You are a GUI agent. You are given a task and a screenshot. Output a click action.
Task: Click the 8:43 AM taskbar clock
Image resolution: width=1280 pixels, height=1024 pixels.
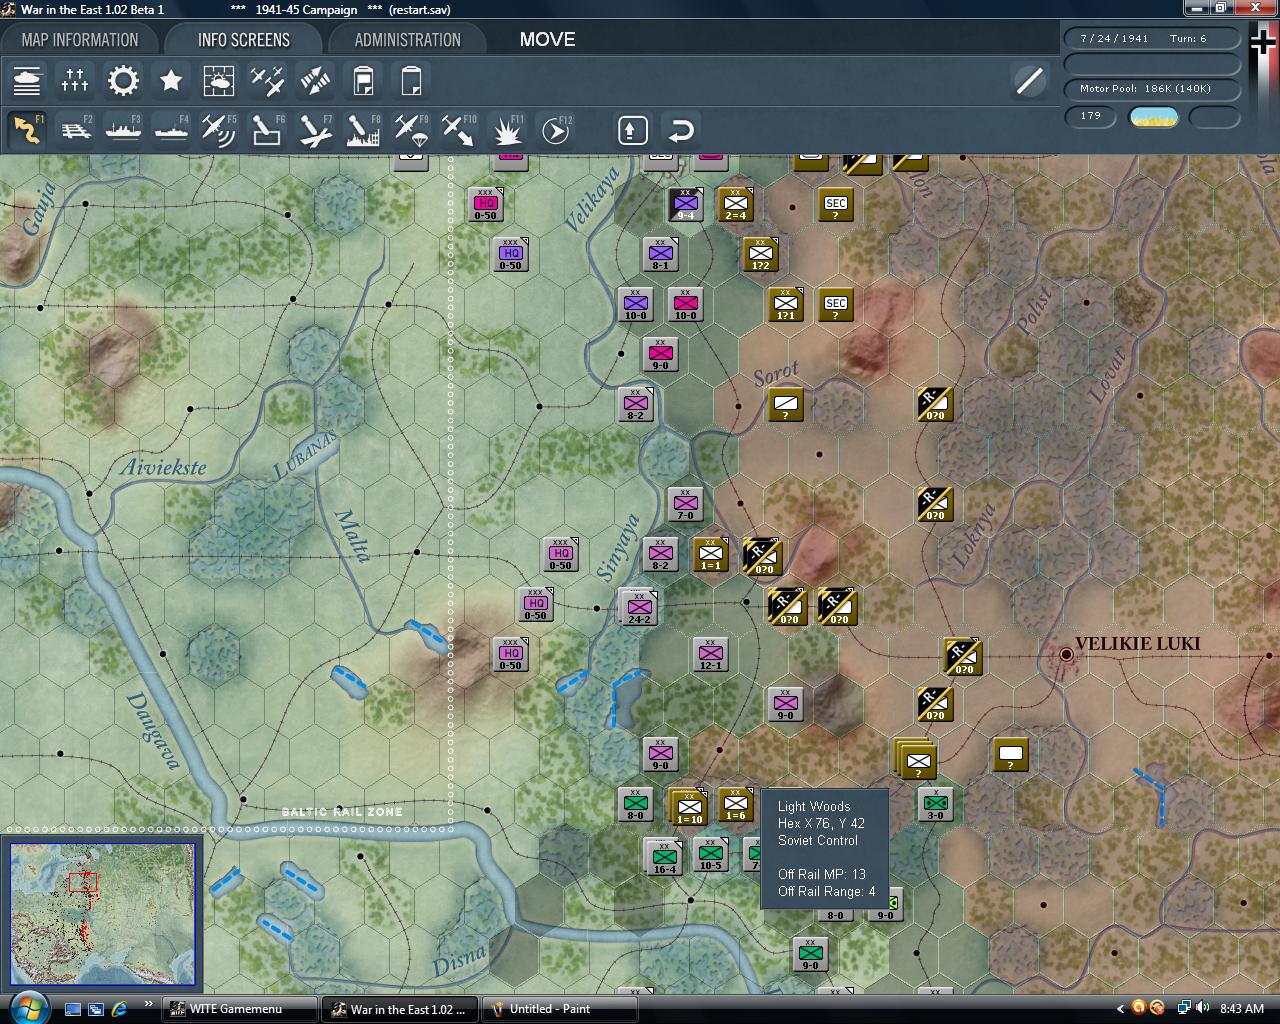point(1242,1009)
